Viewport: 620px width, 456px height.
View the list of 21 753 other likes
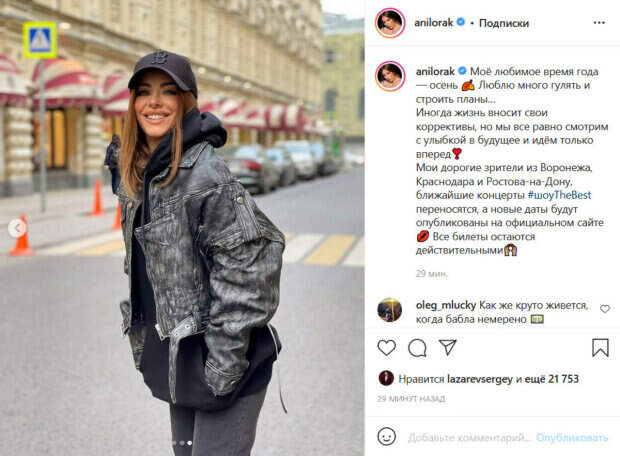(x=552, y=379)
